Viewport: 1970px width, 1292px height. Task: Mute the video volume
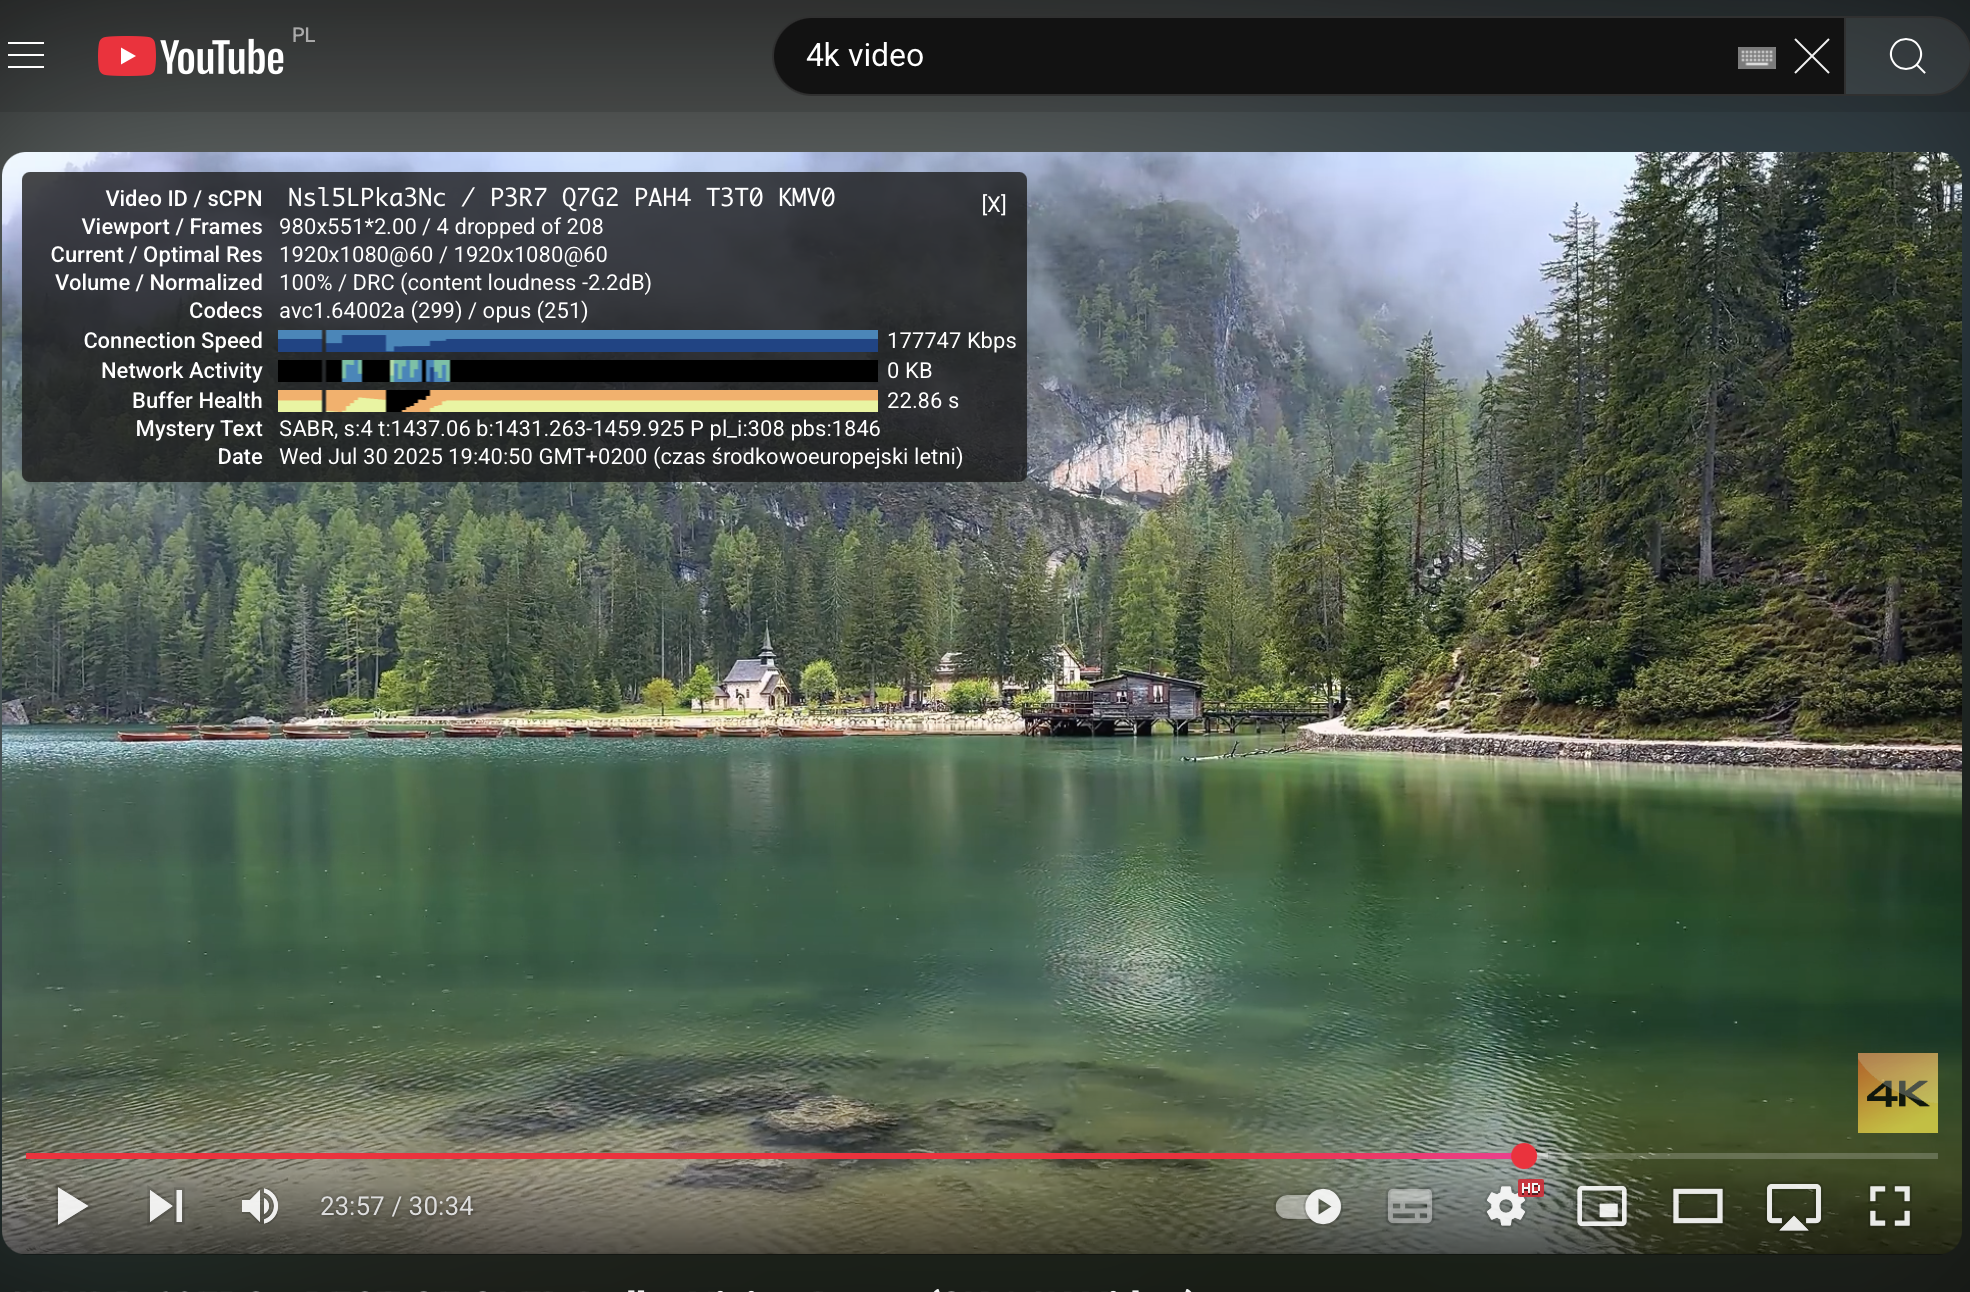(260, 1206)
